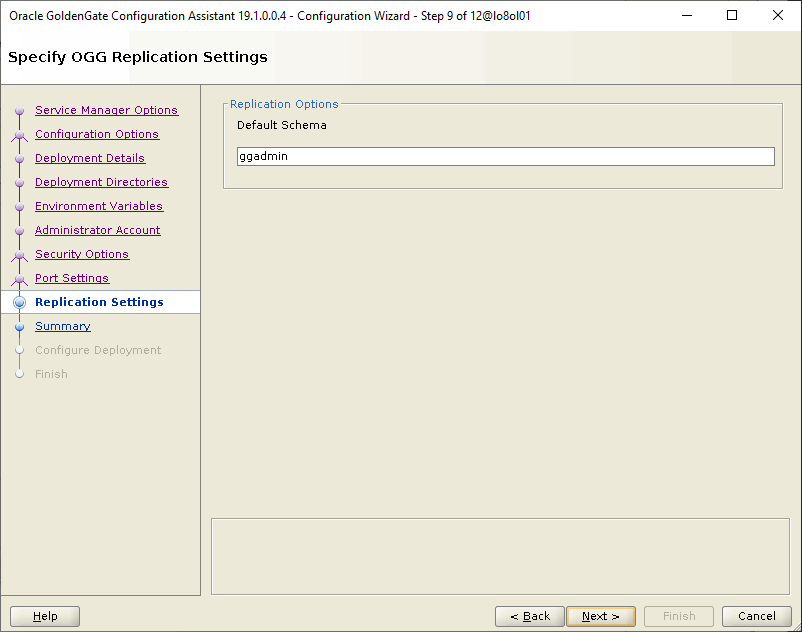802x632 pixels.
Task: Click the Default Schema input field
Action: (x=505, y=157)
